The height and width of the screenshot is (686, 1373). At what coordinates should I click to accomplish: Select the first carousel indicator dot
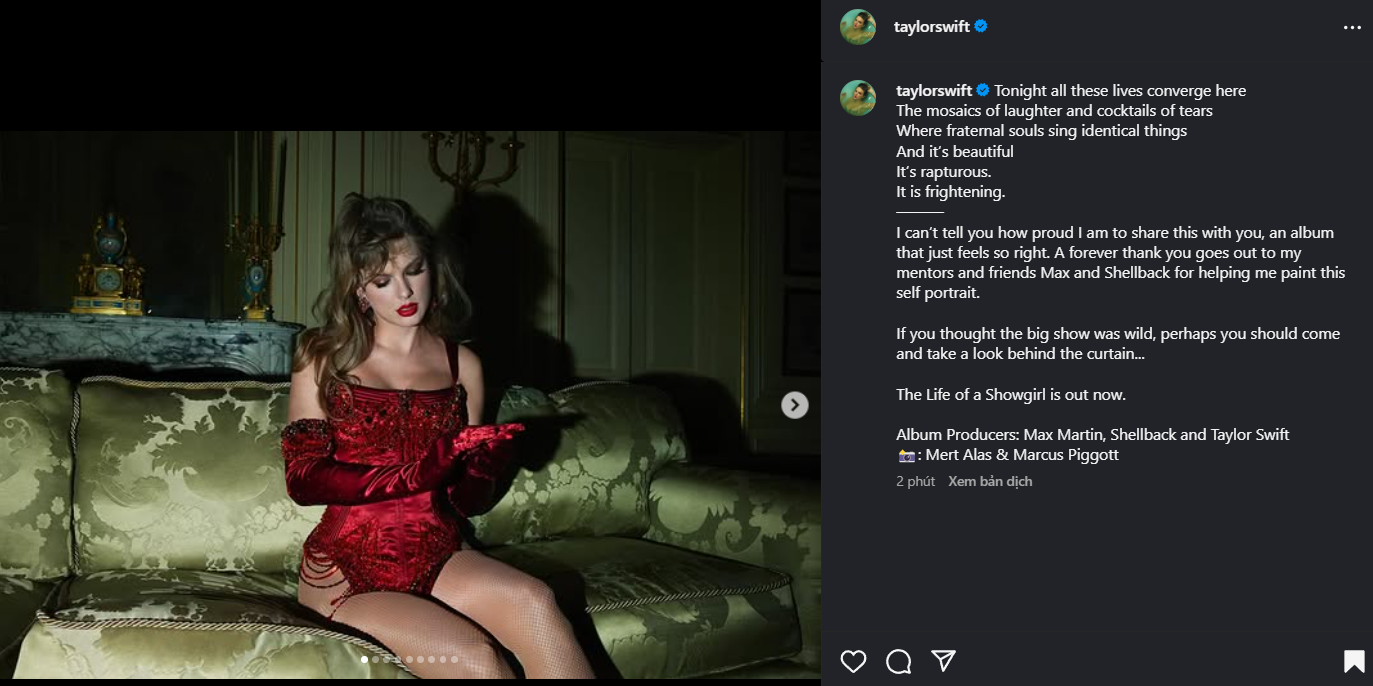pos(363,659)
